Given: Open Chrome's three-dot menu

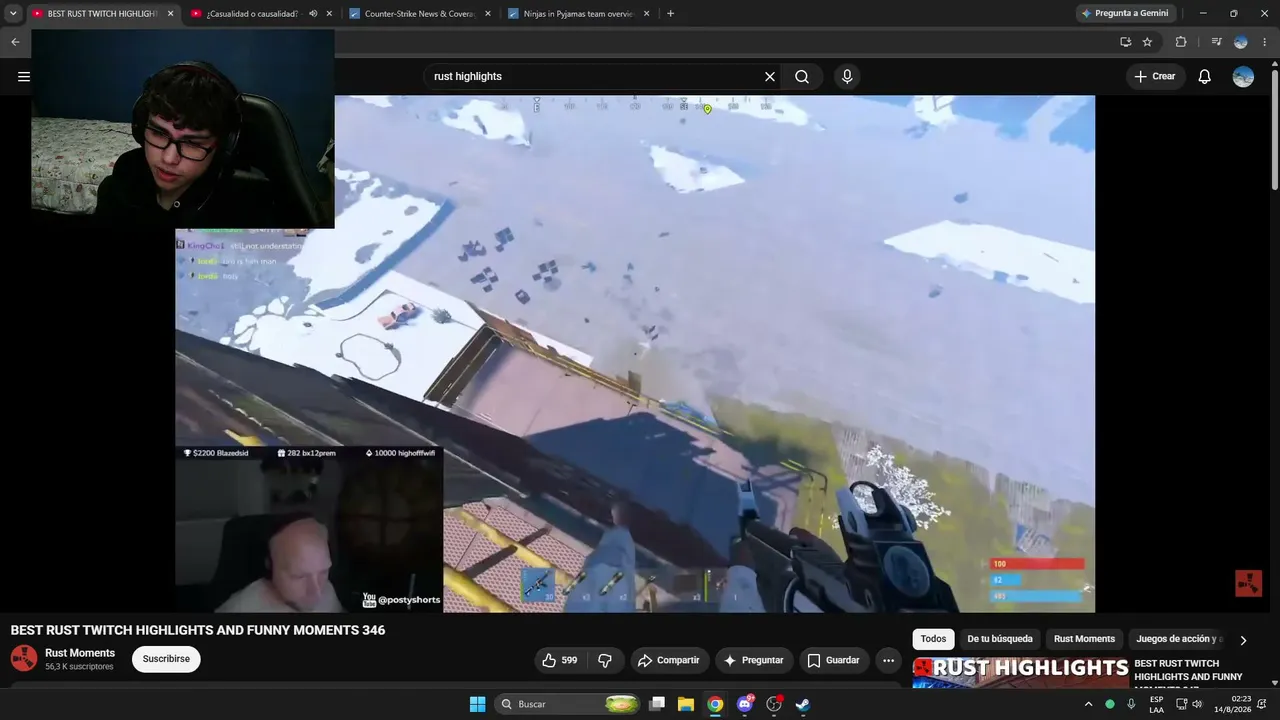Looking at the screenshot, I should coord(1265,42).
